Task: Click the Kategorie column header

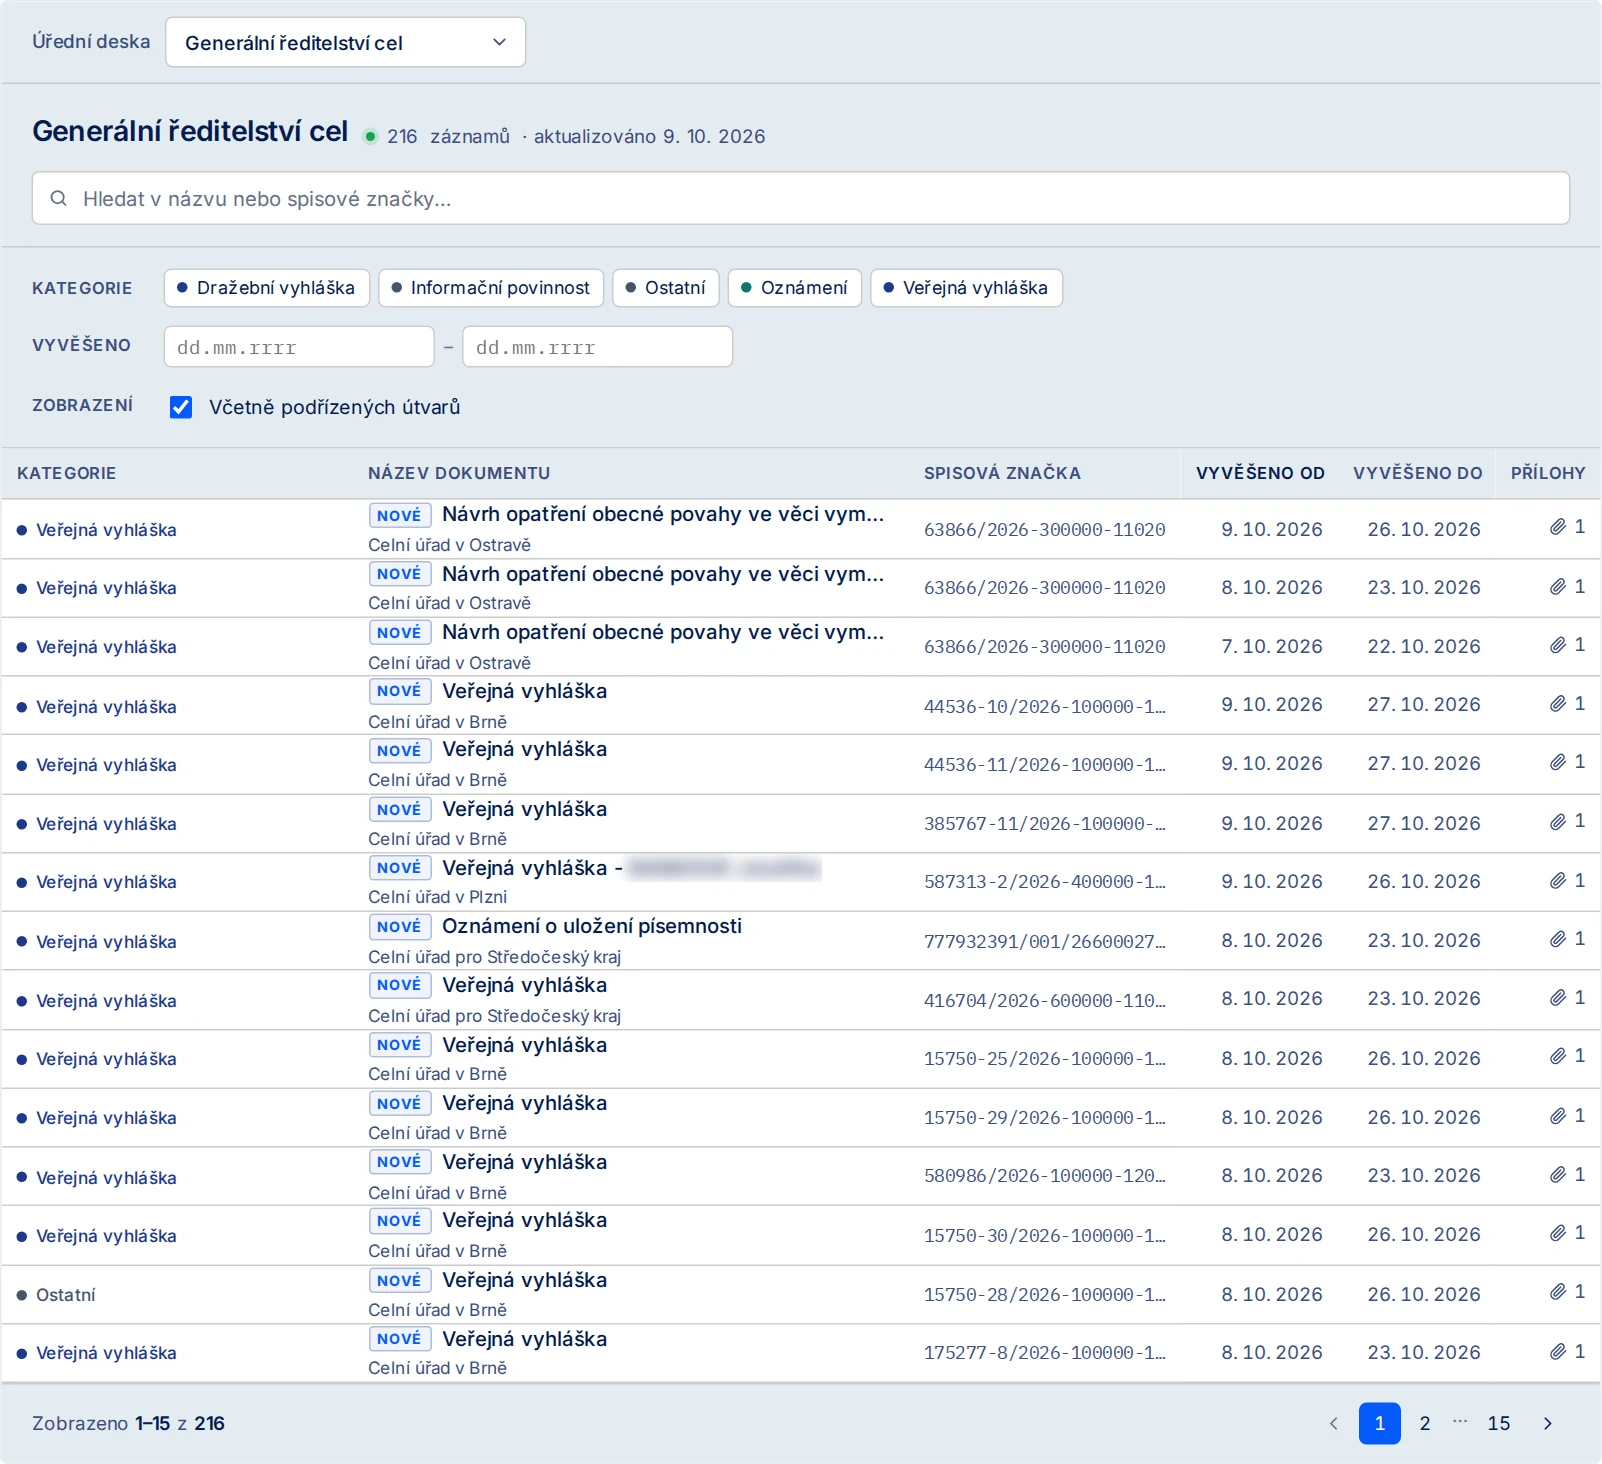Action: (x=67, y=473)
